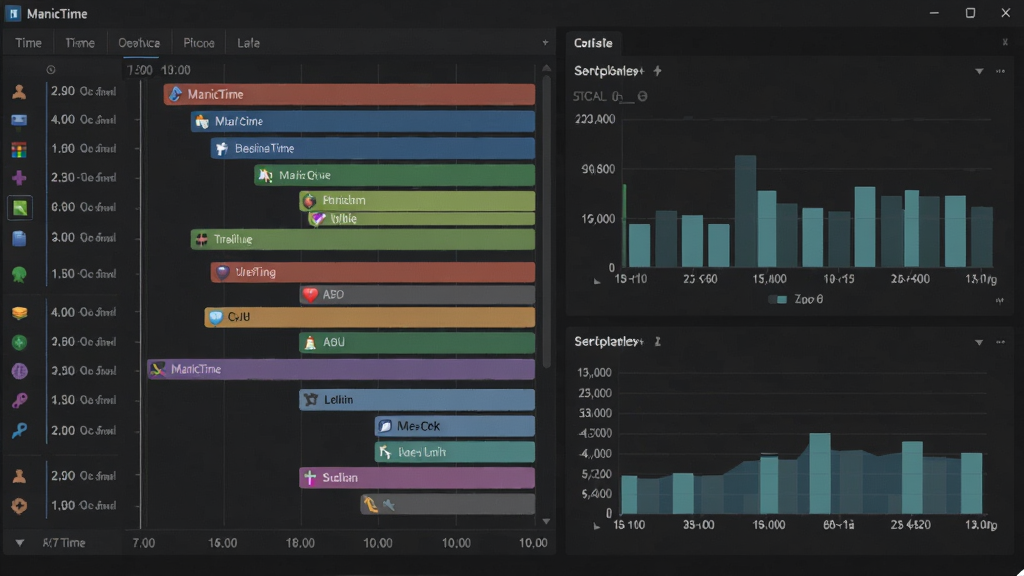The width and height of the screenshot is (1024, 576).
Task: Click the clock icon above the sidebar list
Action: [51, 70]
